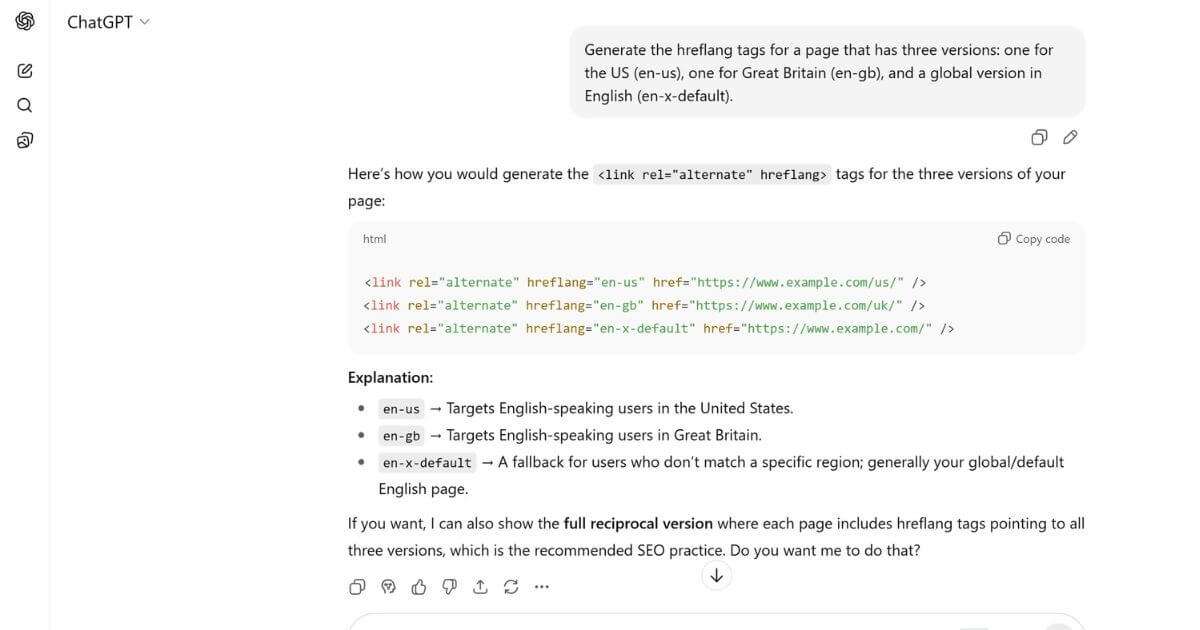Regenerate the response
1200x630 pixels.
[x=511, y=586]
